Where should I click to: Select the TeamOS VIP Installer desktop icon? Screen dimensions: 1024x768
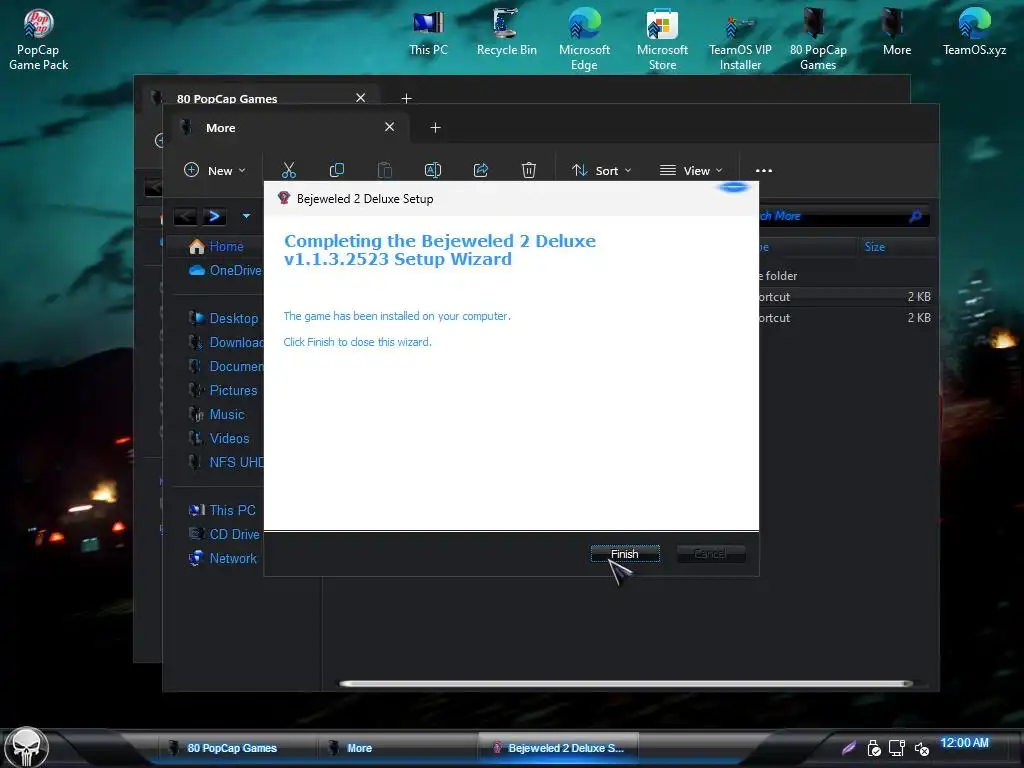tap(741, 39)
